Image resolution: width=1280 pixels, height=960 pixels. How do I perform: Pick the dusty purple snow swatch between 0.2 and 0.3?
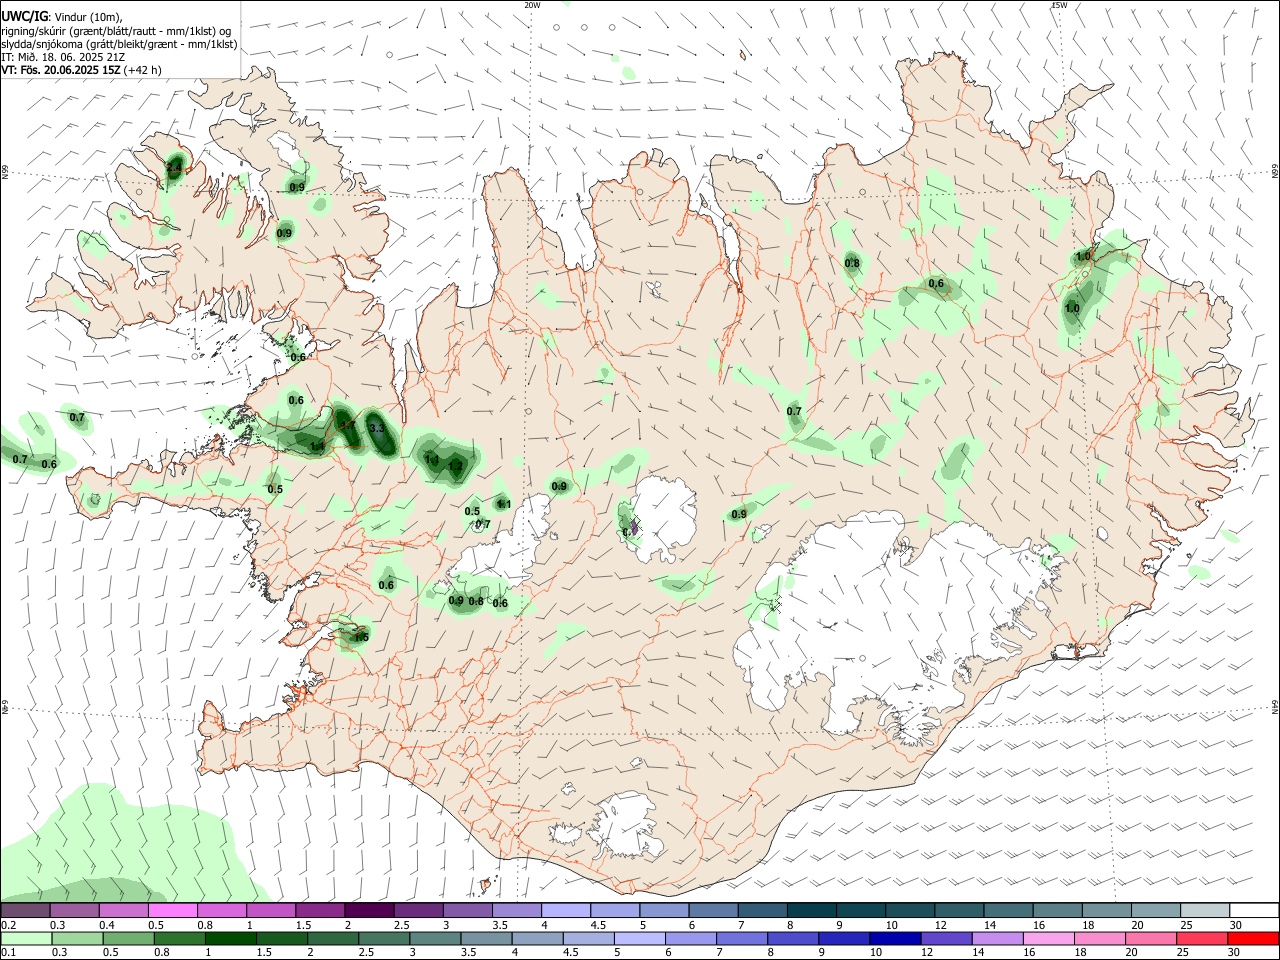pyautogui.click(x=26, y=910)
